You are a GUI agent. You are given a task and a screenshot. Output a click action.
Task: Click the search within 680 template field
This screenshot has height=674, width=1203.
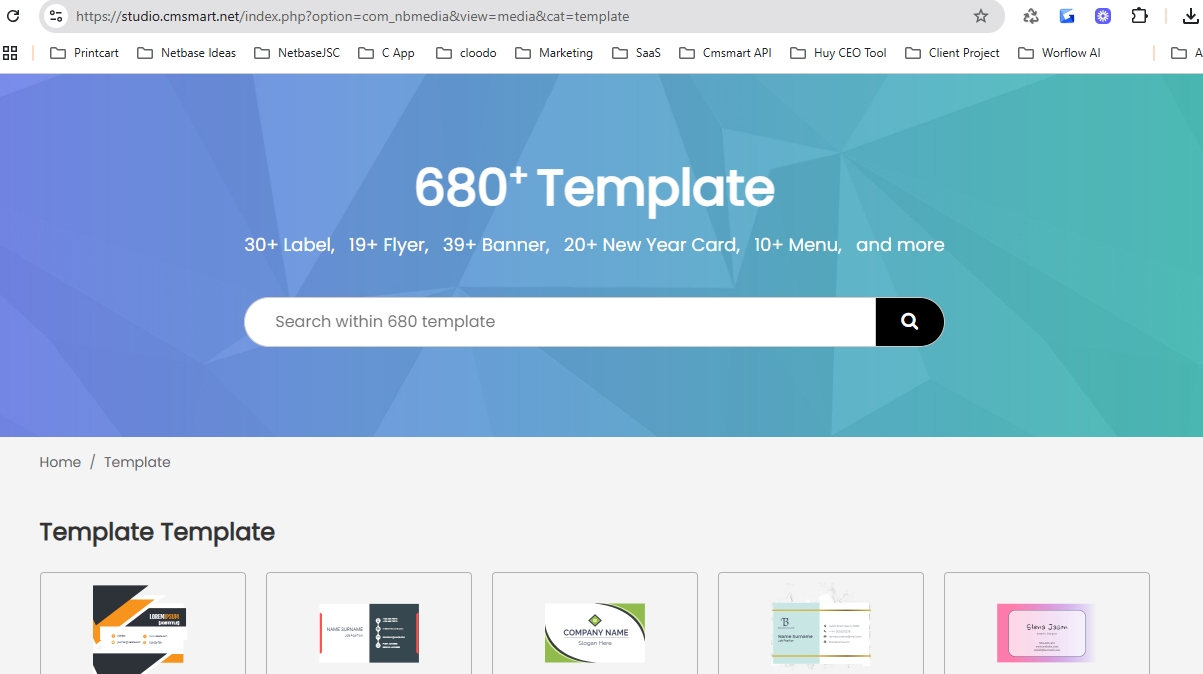[x=560, y=321]
